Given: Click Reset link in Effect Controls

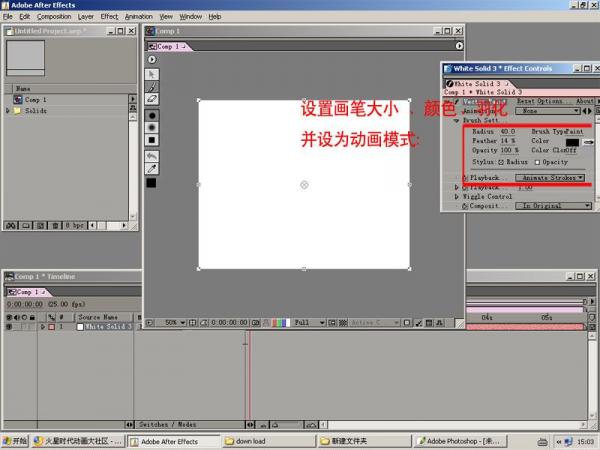Looking at the screenshot, I should (524, 101).
